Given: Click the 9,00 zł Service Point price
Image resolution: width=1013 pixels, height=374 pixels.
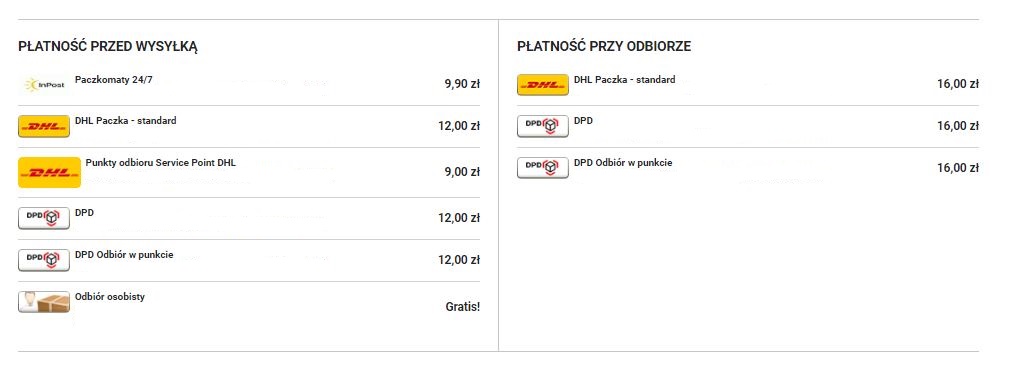Looking at the screenshot, I should coord(462,172).
